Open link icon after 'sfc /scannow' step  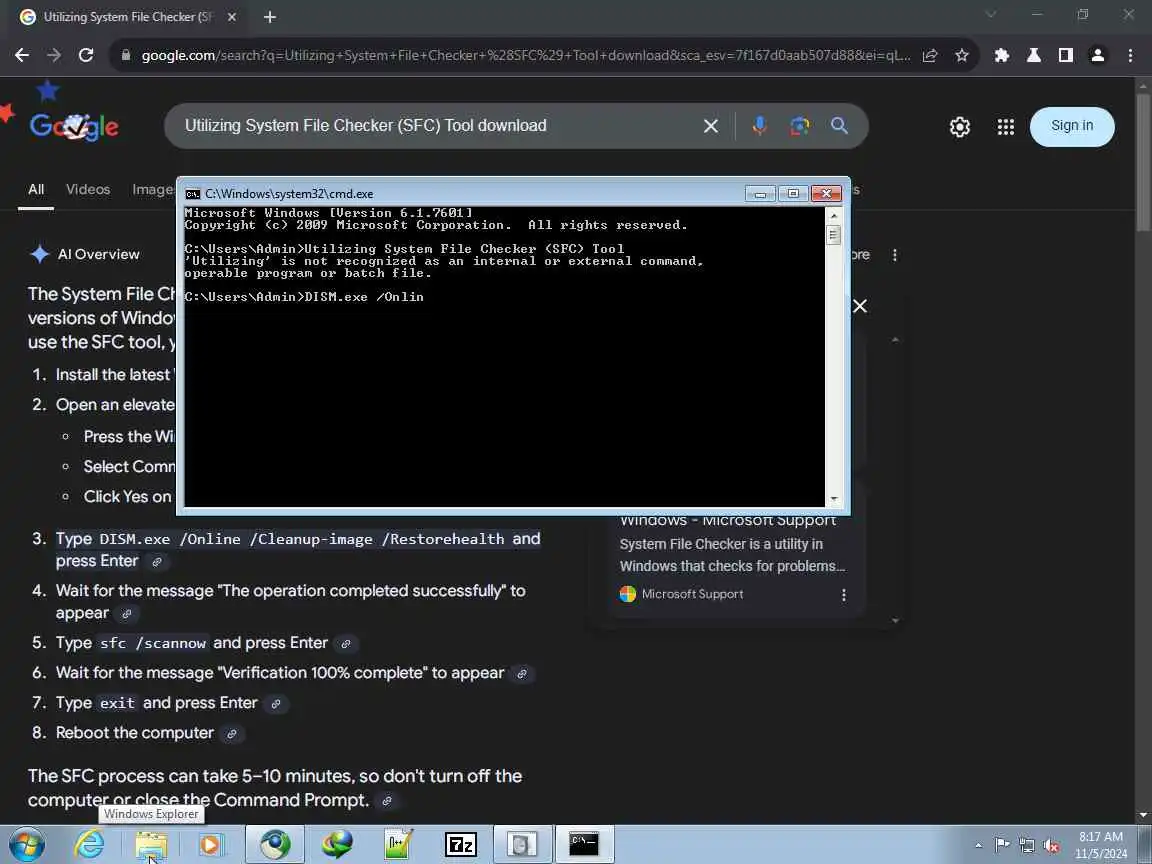345,644
